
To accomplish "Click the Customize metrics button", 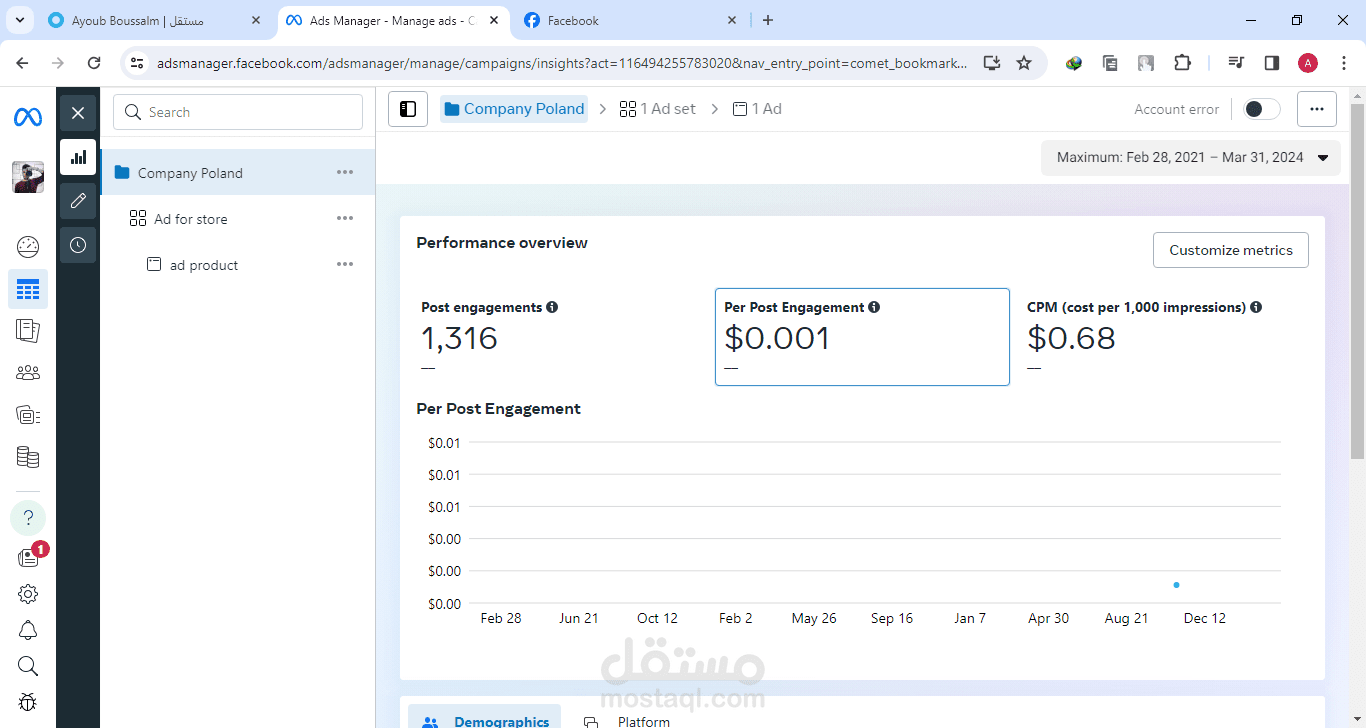I will click(1231, 250).
